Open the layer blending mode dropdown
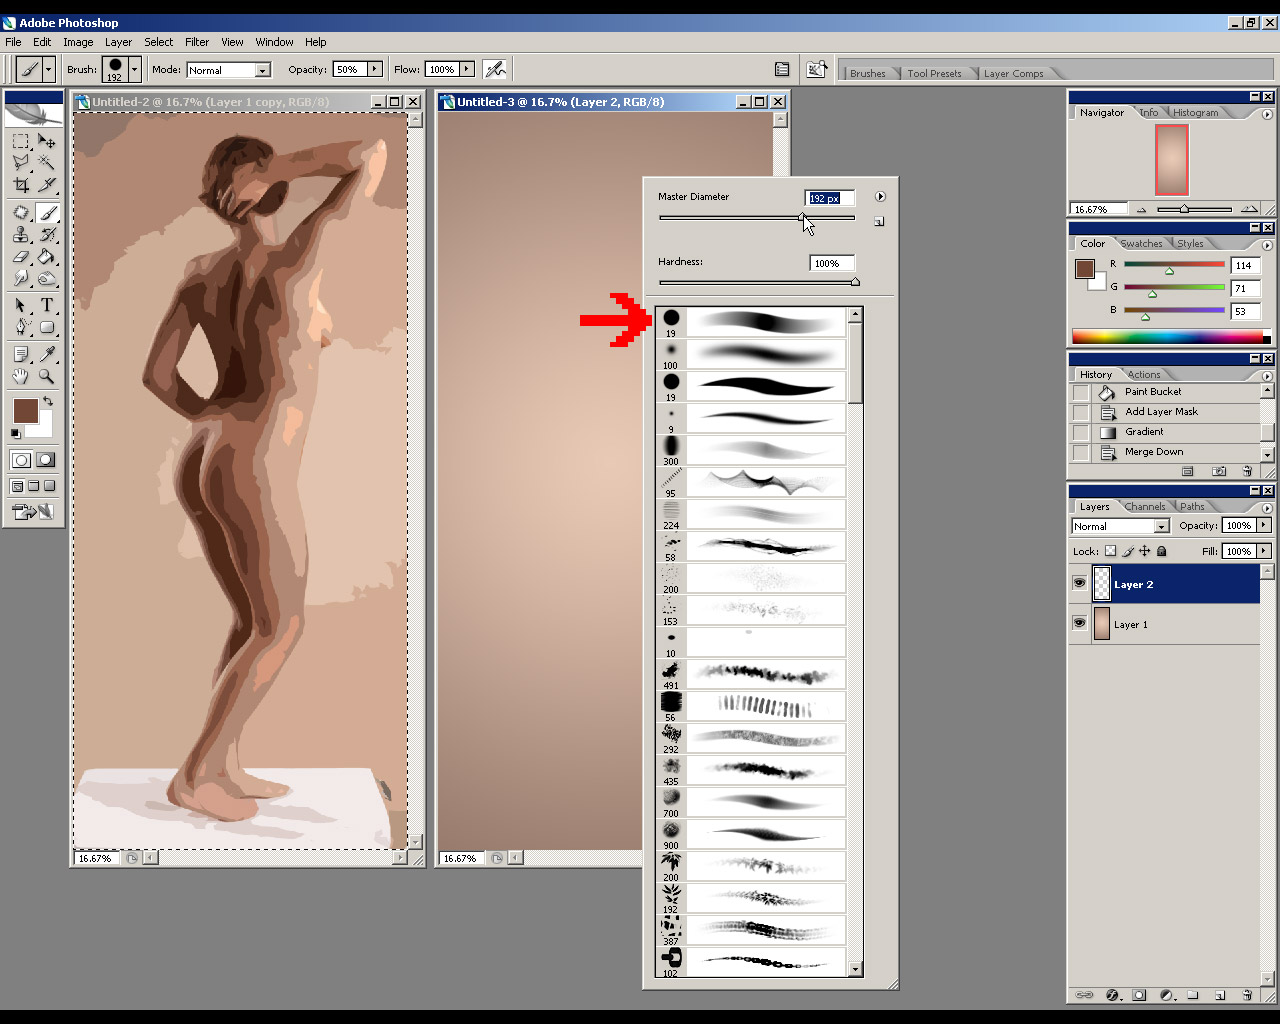Image resolution: width=1280 pixels, height=1024 pixels. coord(1161,526)
